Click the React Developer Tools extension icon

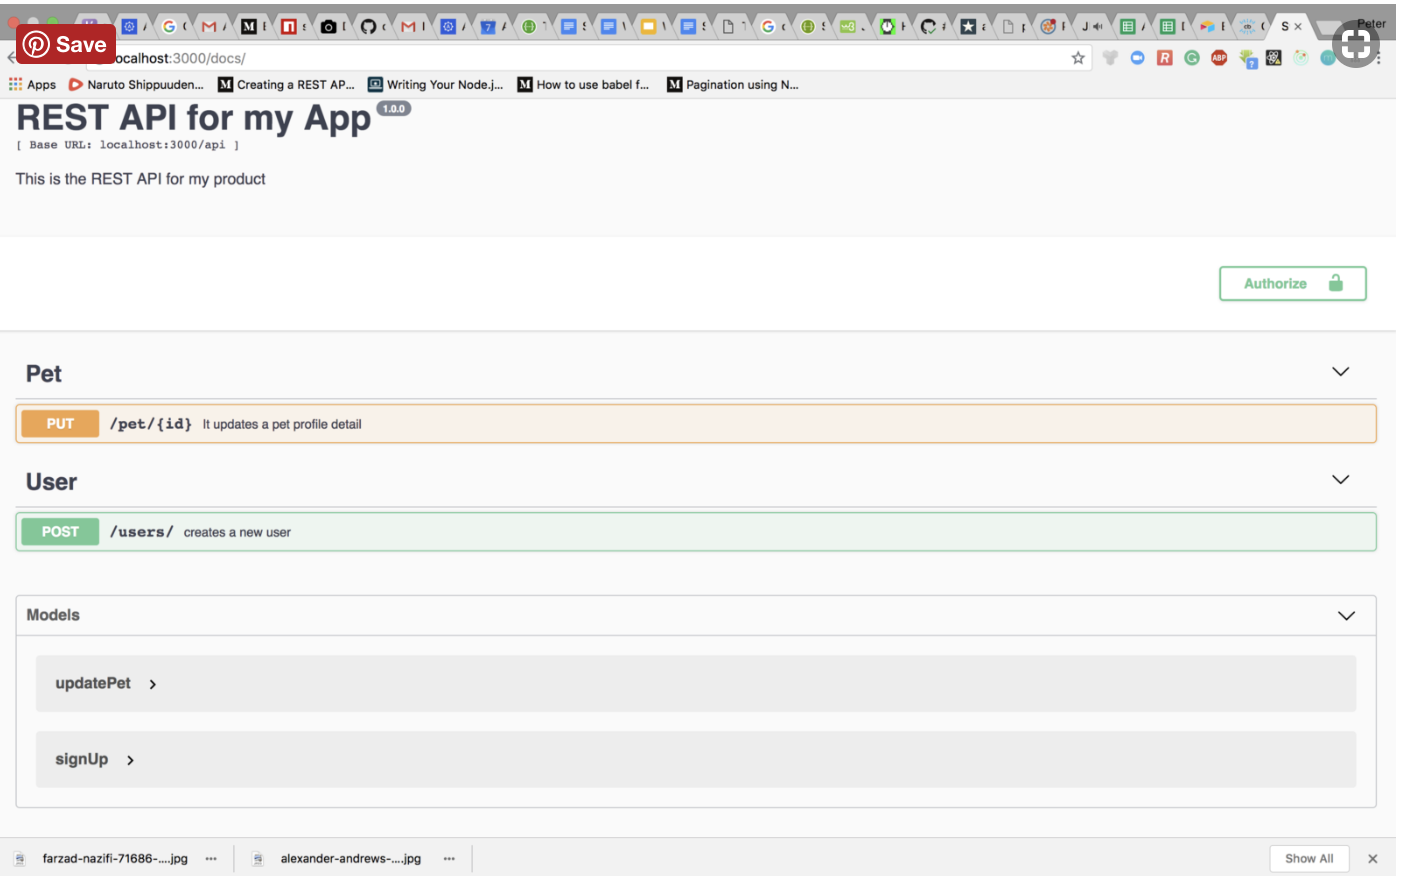click(x=1273, y=58)
